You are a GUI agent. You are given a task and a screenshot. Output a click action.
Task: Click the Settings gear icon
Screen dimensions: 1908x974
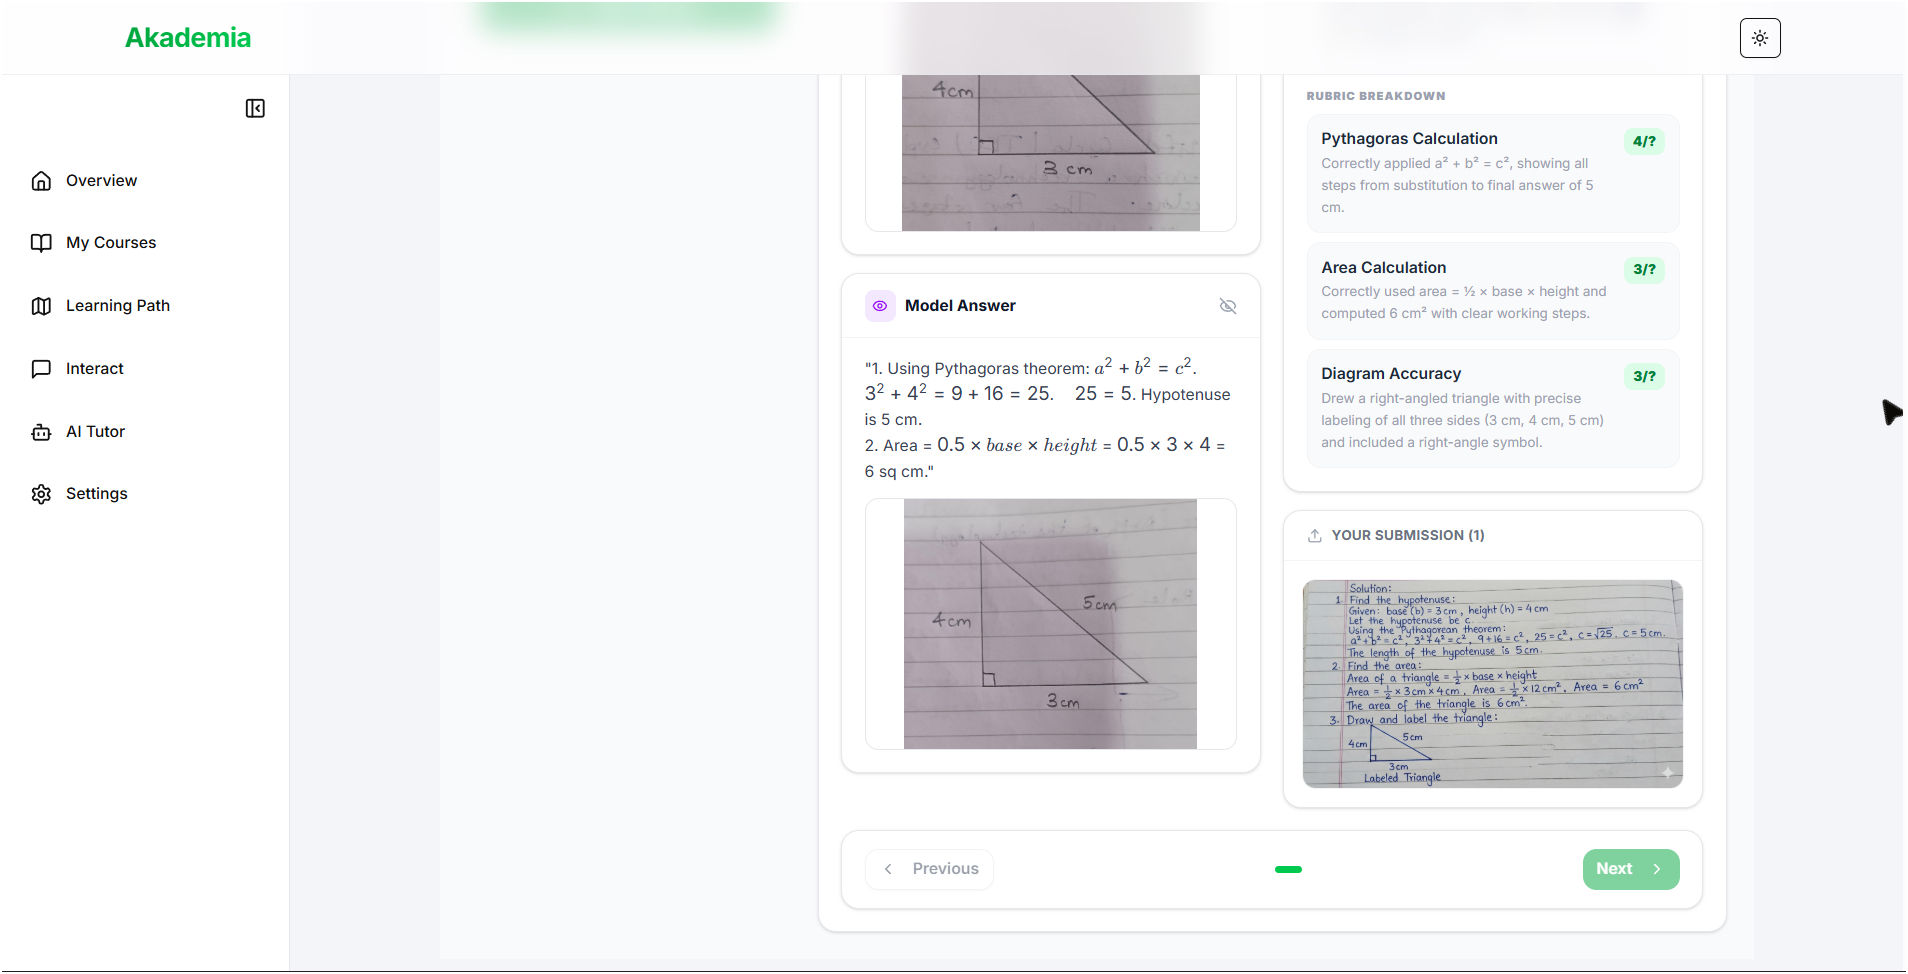(41, 494)
